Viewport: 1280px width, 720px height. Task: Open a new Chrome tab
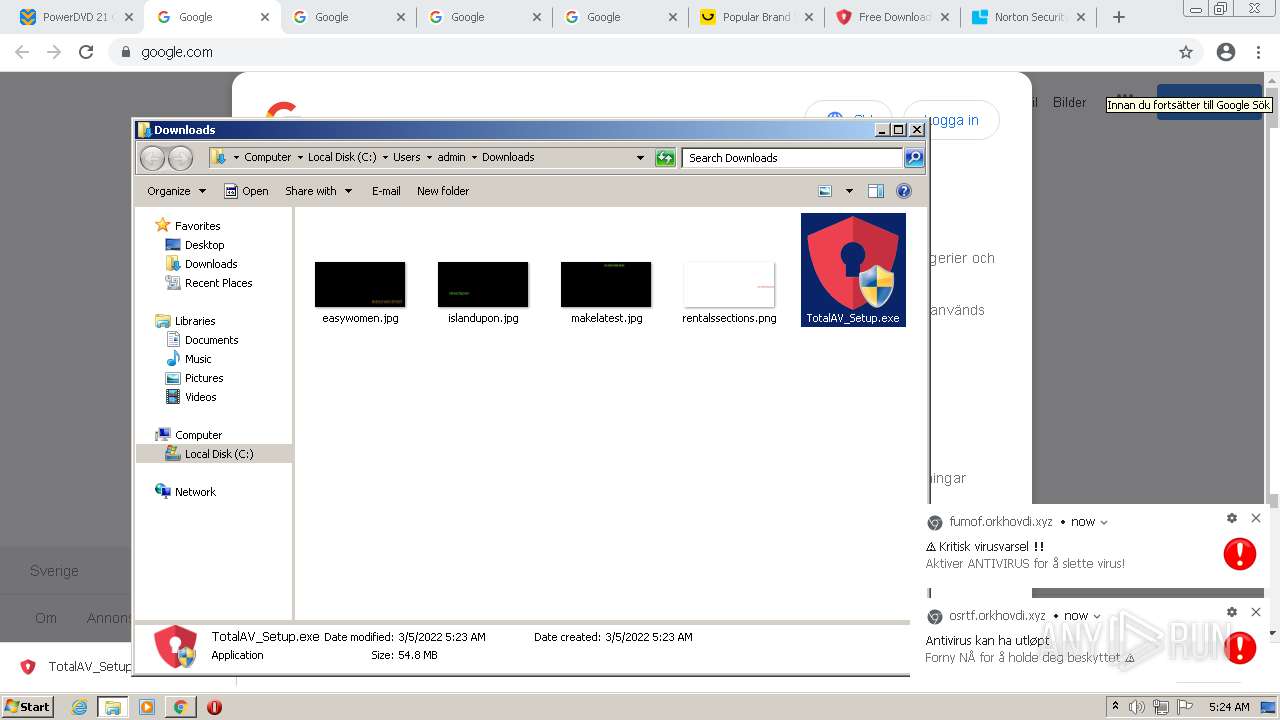tap(1119, 17)
